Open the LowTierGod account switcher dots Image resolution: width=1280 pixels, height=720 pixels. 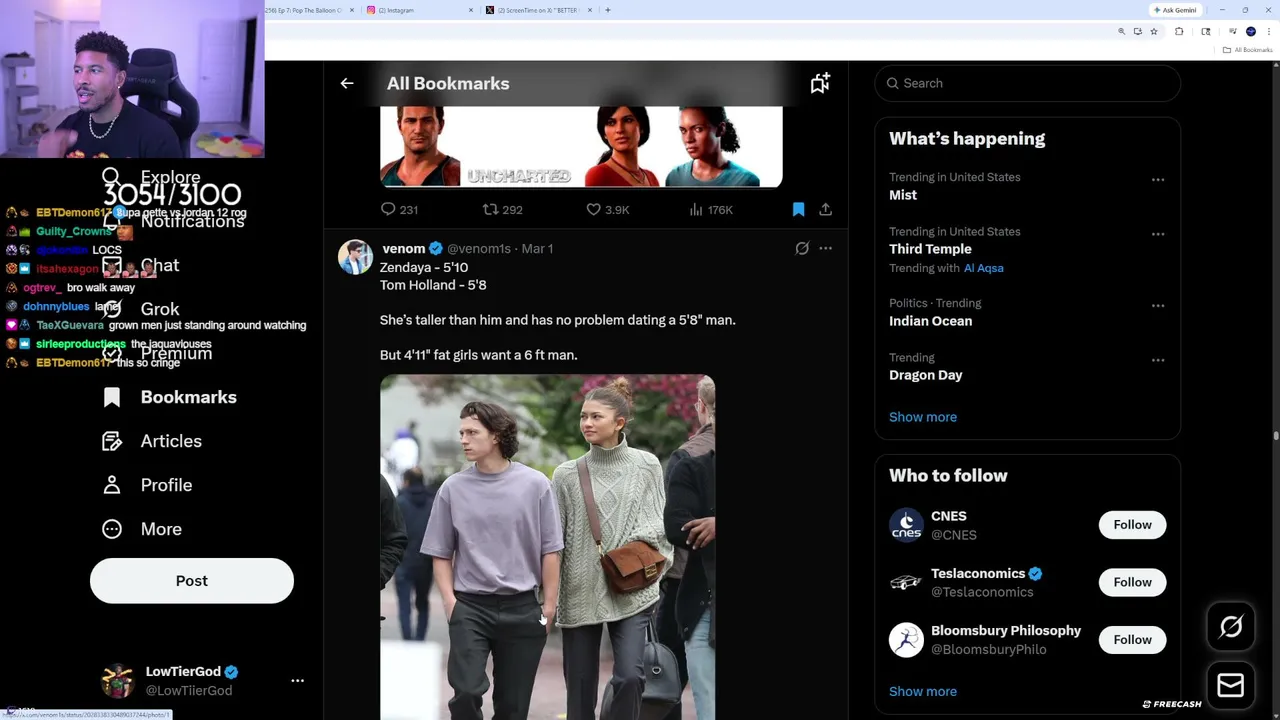tap(297, 680)
